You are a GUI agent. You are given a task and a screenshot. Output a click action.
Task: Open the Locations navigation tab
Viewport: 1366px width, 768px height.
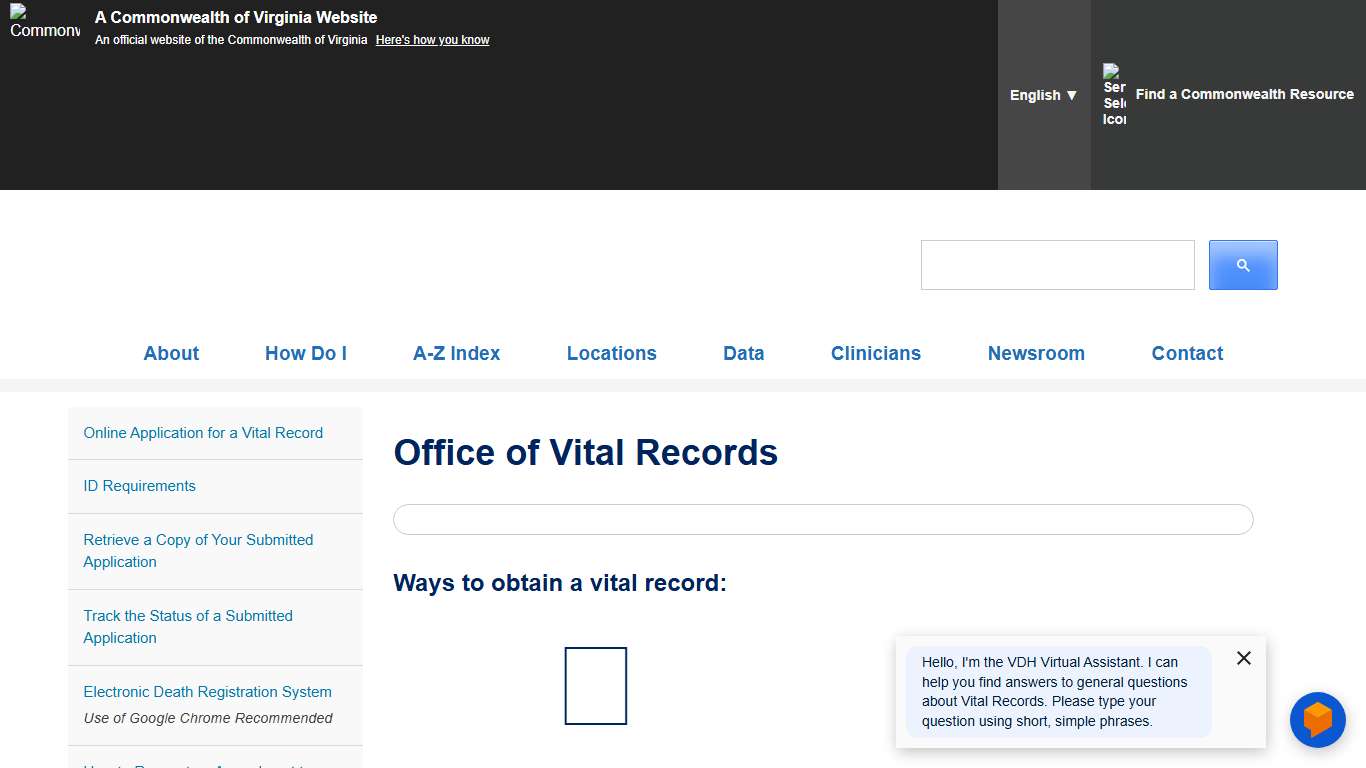611,353
